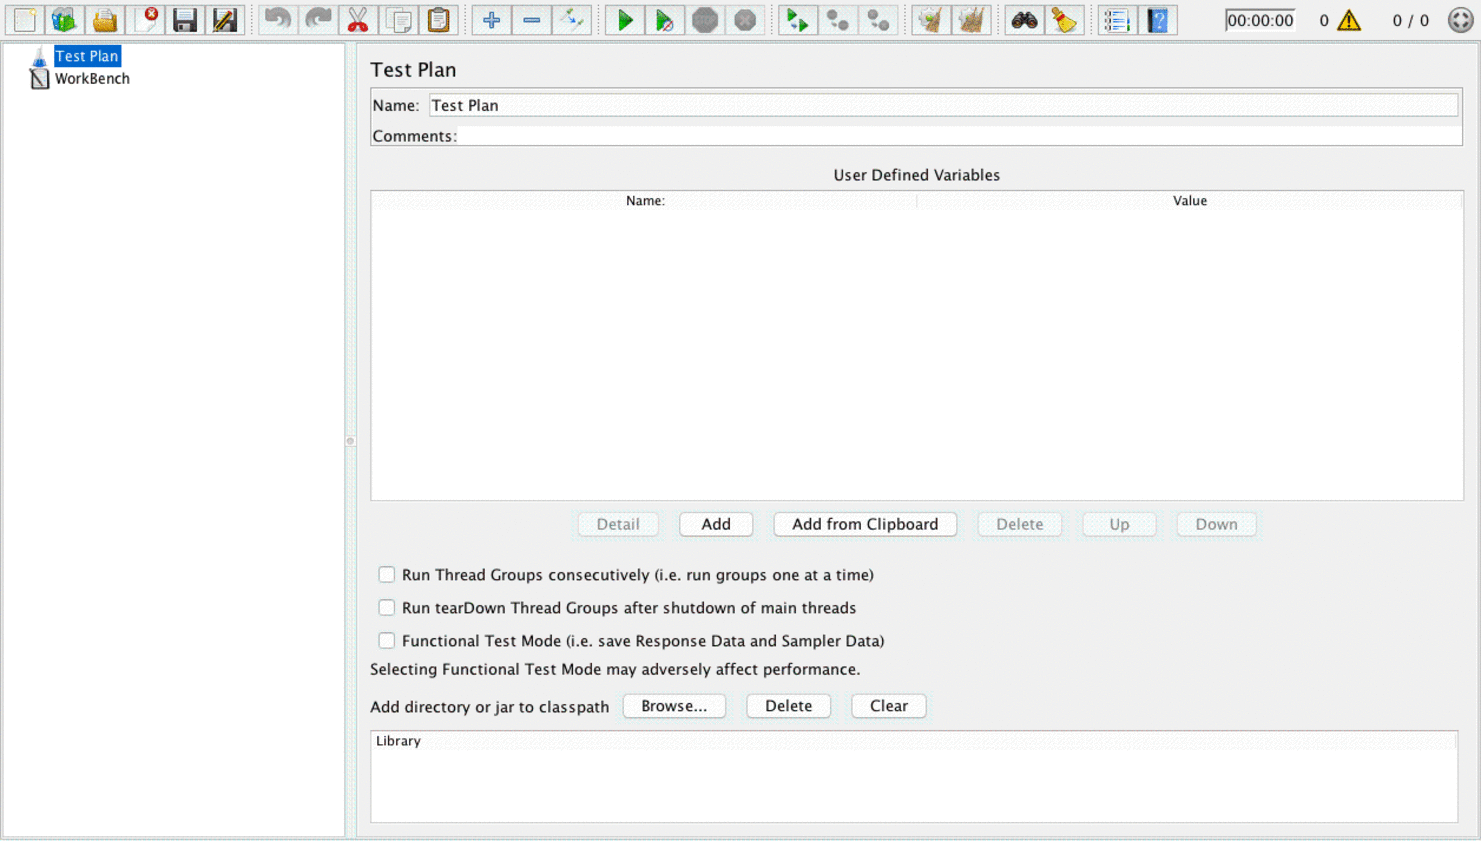This screenshot has height=841, width=1481.
Task: Click the plus Expand All icon
Action: [491, 20]
